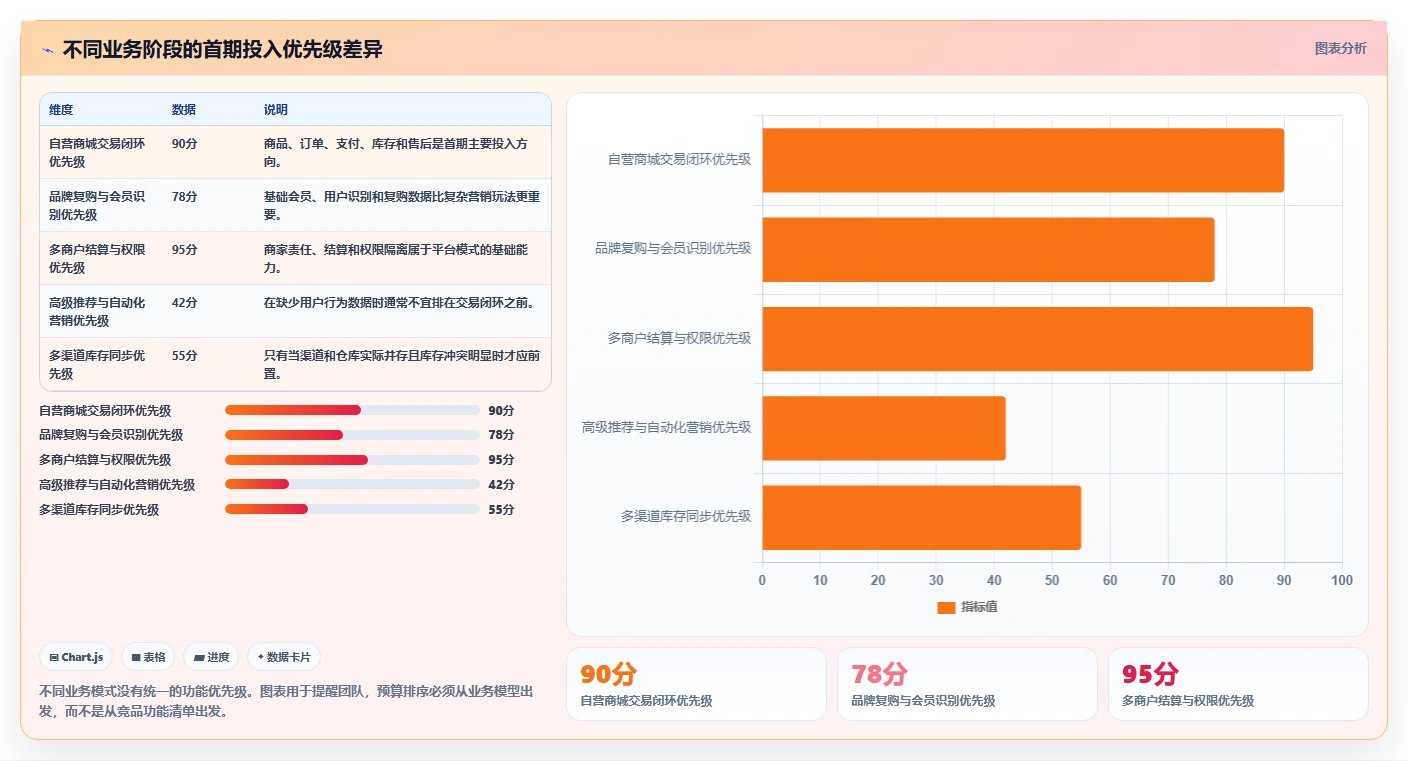Screen dimensions: 1408x761
Task: Click the 数据 column header
Action: coord(184,110)
